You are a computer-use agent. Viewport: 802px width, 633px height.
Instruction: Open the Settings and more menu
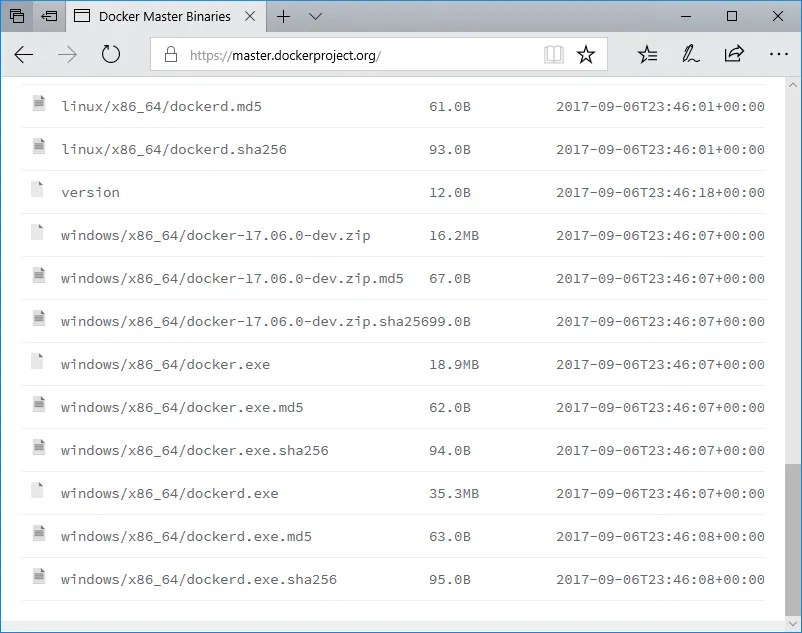[778, 55]
